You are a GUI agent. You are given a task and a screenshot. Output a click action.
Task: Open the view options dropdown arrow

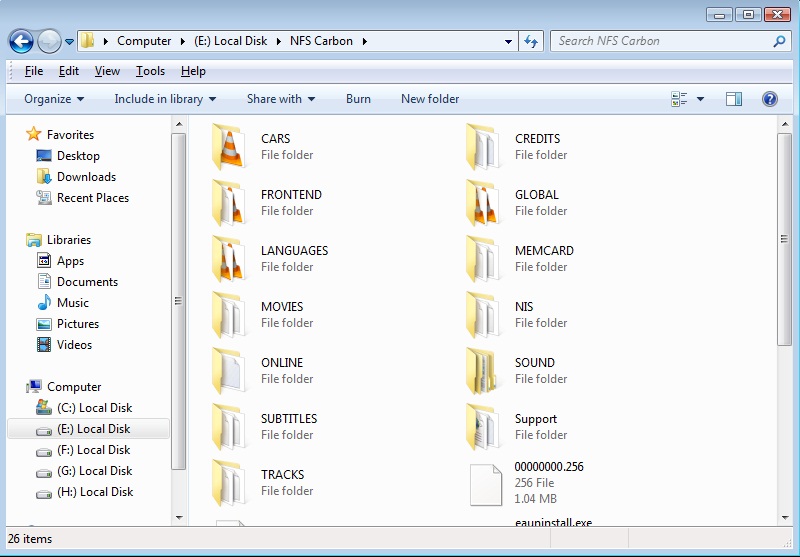(x=701, y=99)
